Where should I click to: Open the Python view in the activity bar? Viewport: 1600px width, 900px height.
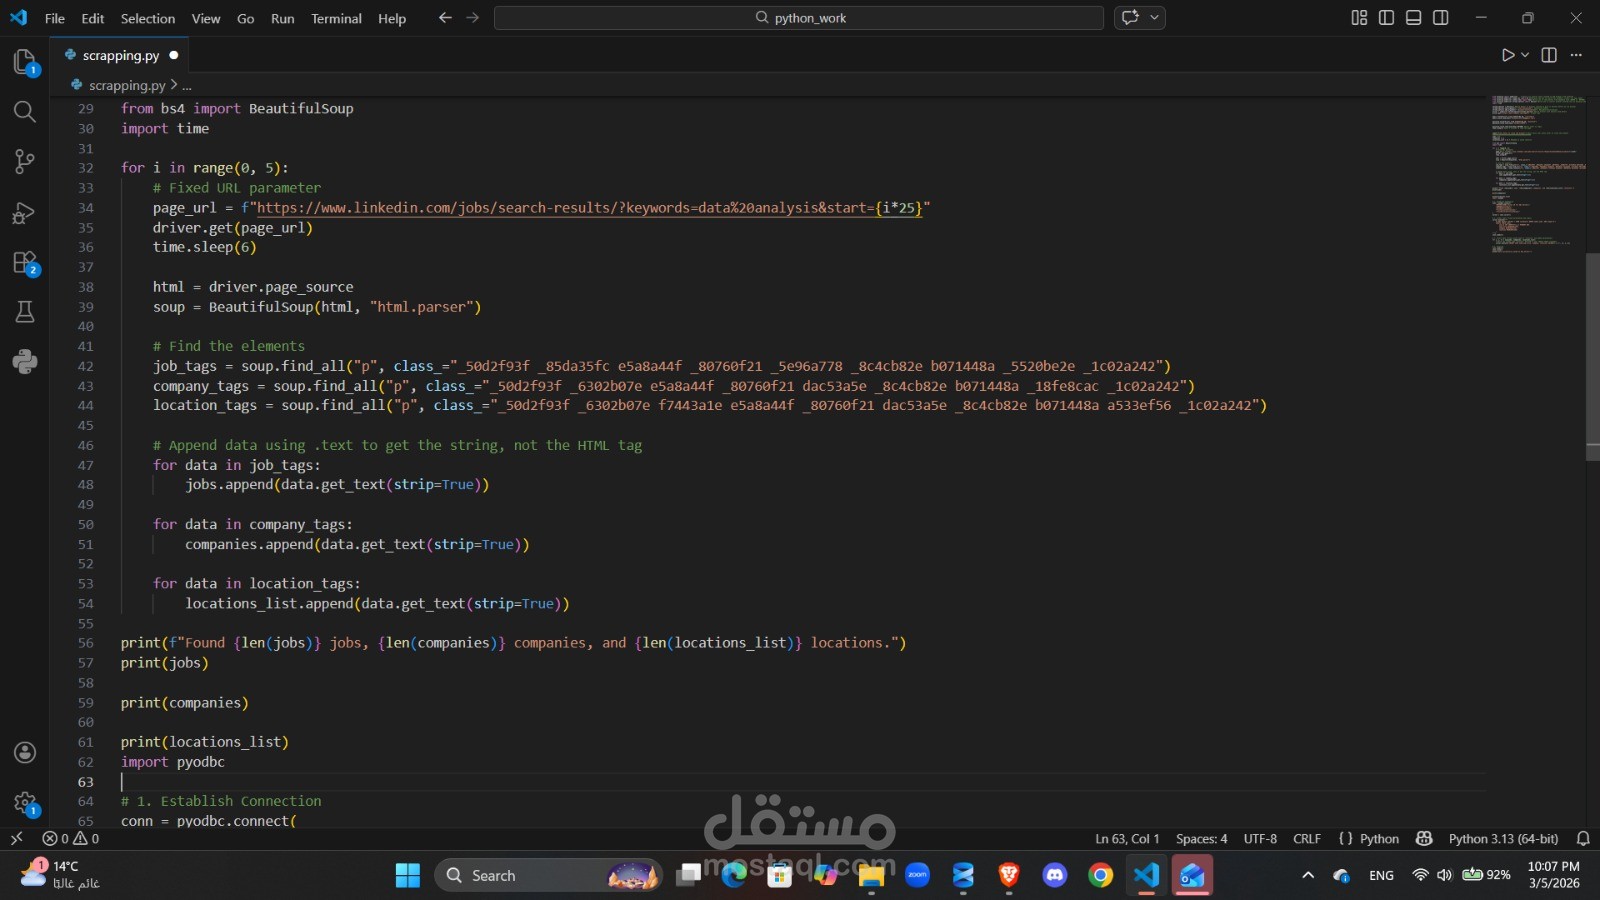point(25,362)
